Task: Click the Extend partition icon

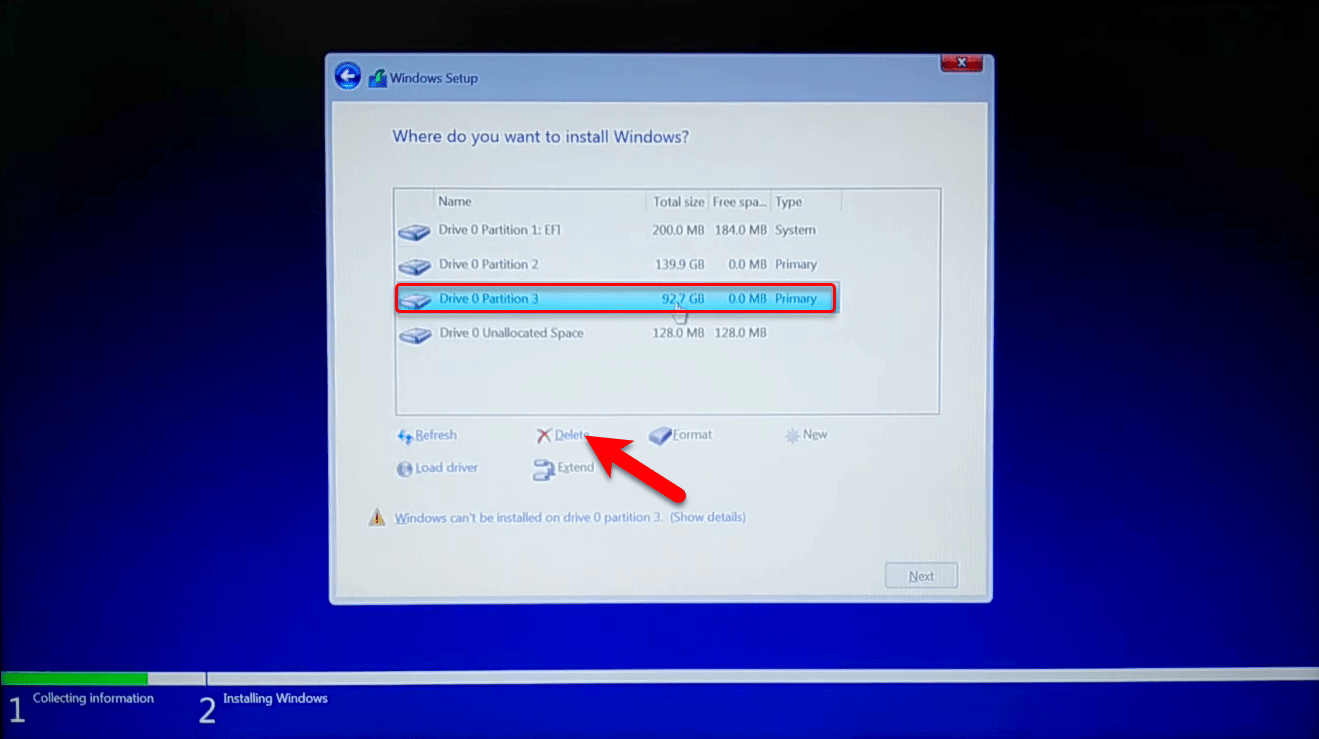Action: click(x=543, y=470)
